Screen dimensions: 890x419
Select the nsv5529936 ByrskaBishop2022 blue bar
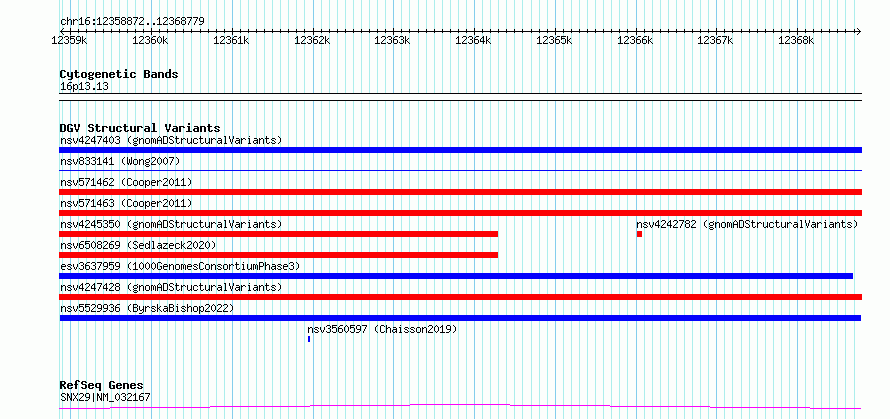460,318
